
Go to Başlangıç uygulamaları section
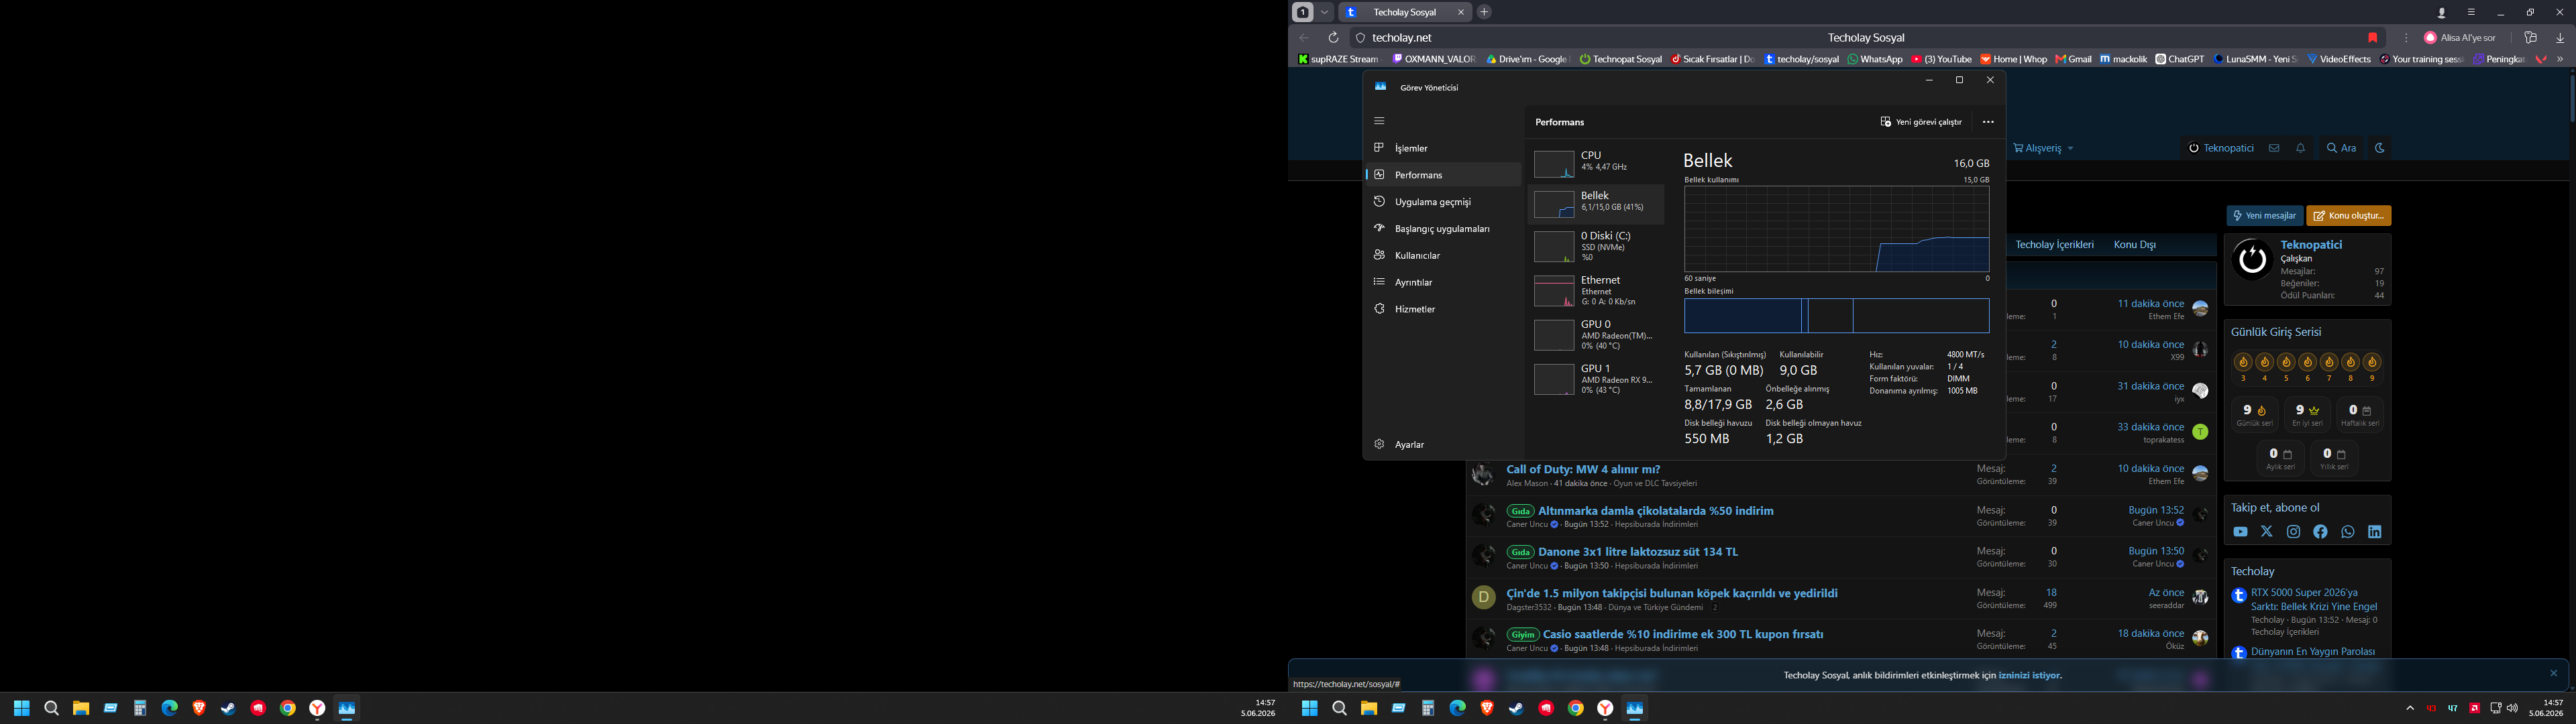tap(1443, 229)
